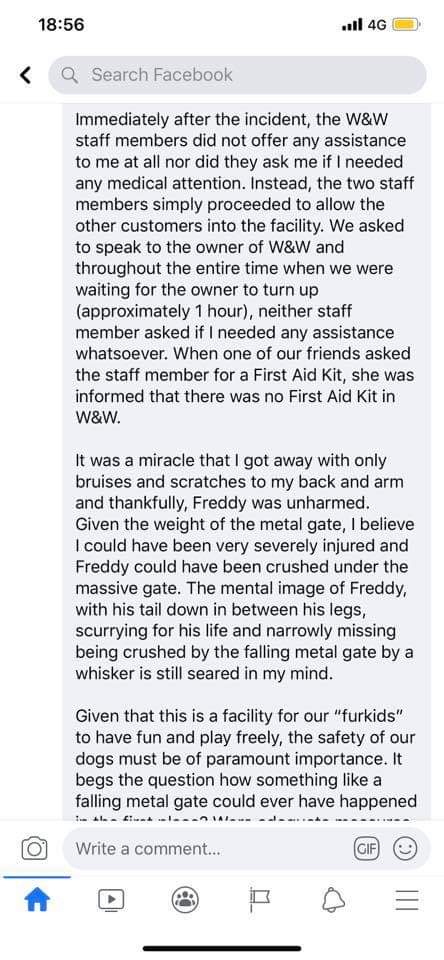Focus the Search Facebook field

point(237,75)
